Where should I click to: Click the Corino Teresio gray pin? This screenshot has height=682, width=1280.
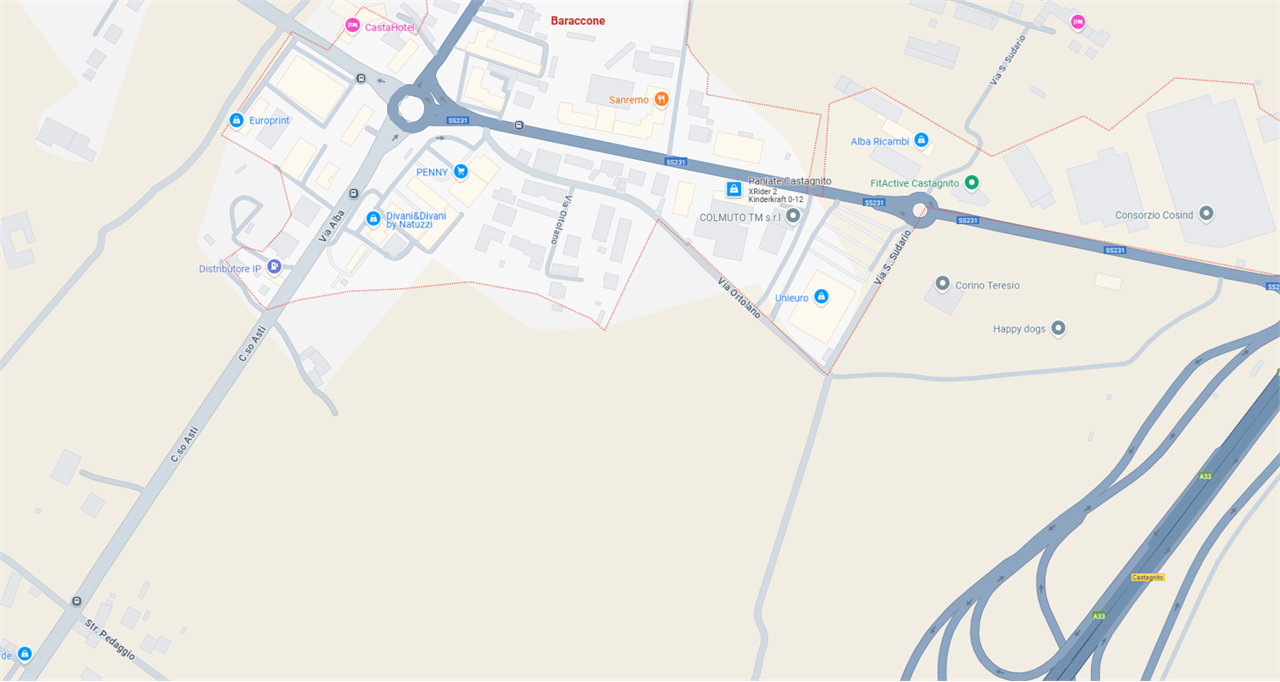(x=942, y=284)
